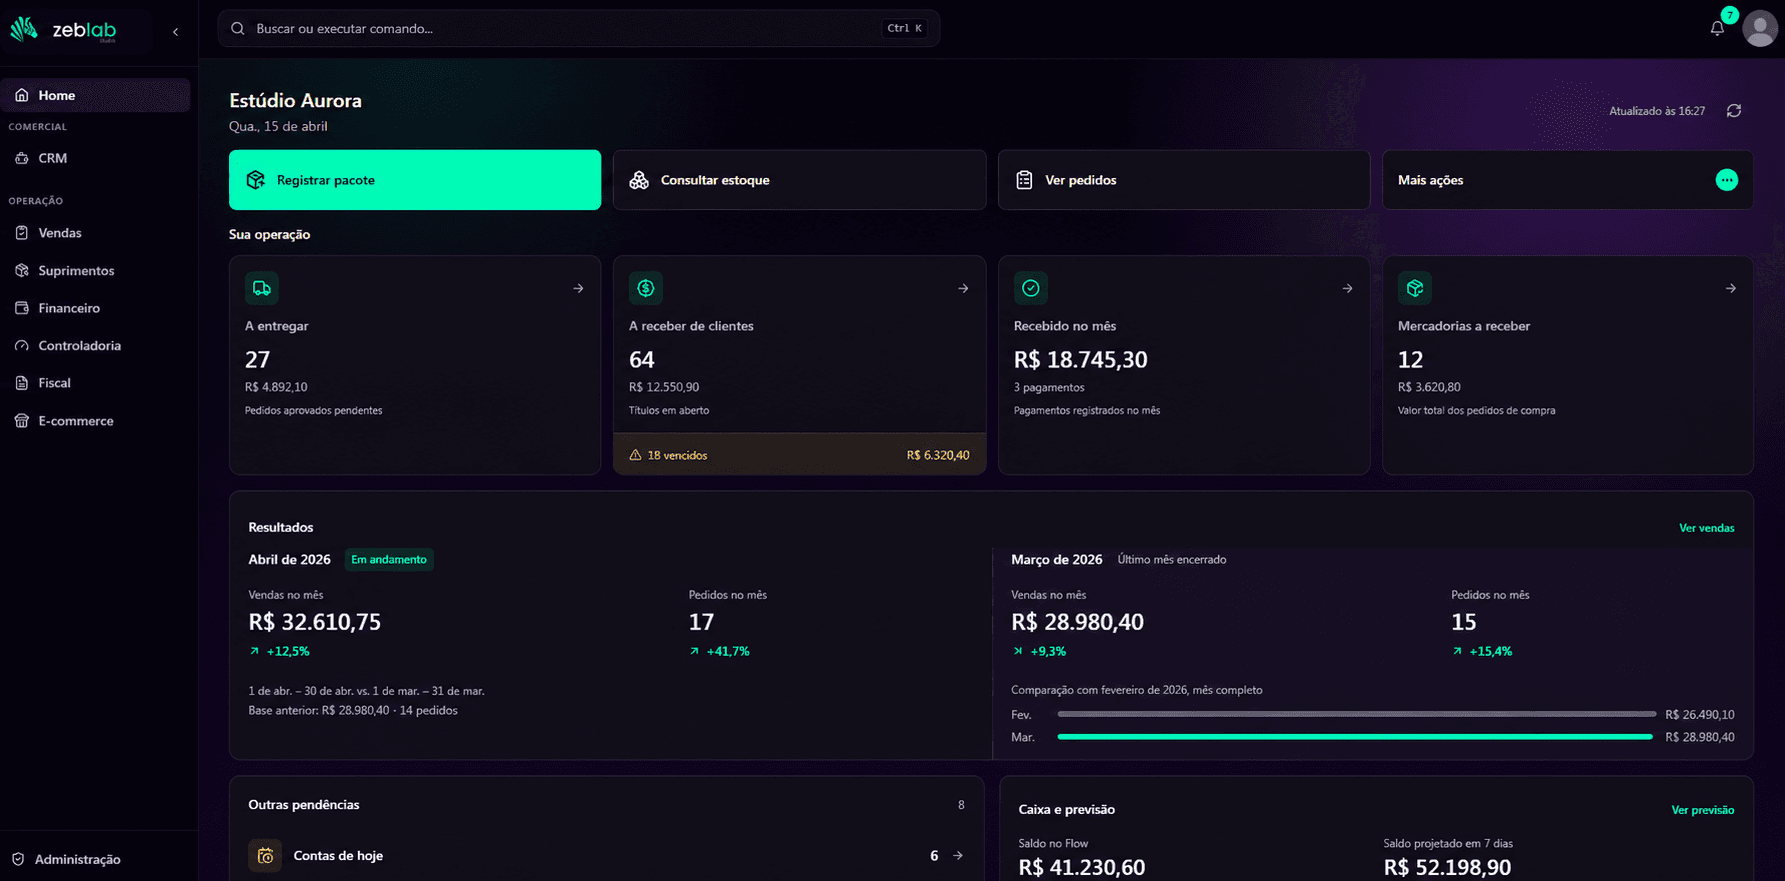This screenshot has height=881, width=1785.
Task: Focus the Buscar ou executar comando search field
Action: 579,28
